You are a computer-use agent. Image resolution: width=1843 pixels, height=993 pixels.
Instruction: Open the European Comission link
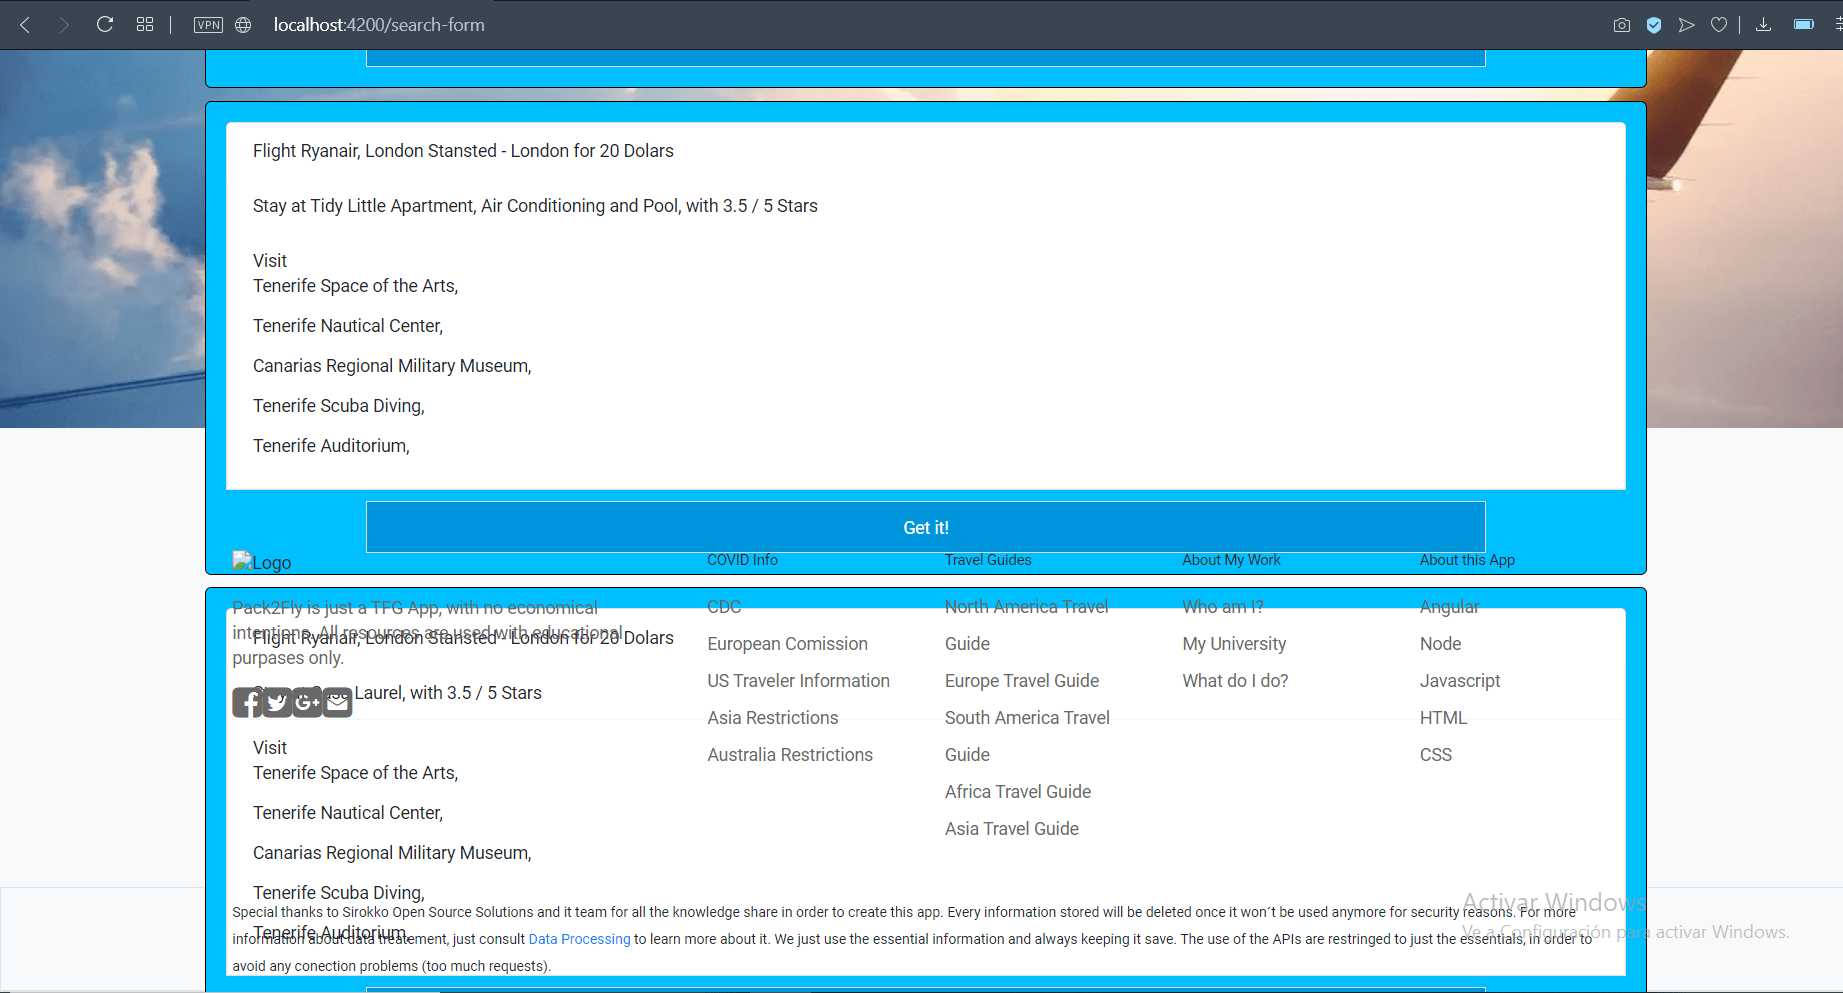click(x=787, y=644)
